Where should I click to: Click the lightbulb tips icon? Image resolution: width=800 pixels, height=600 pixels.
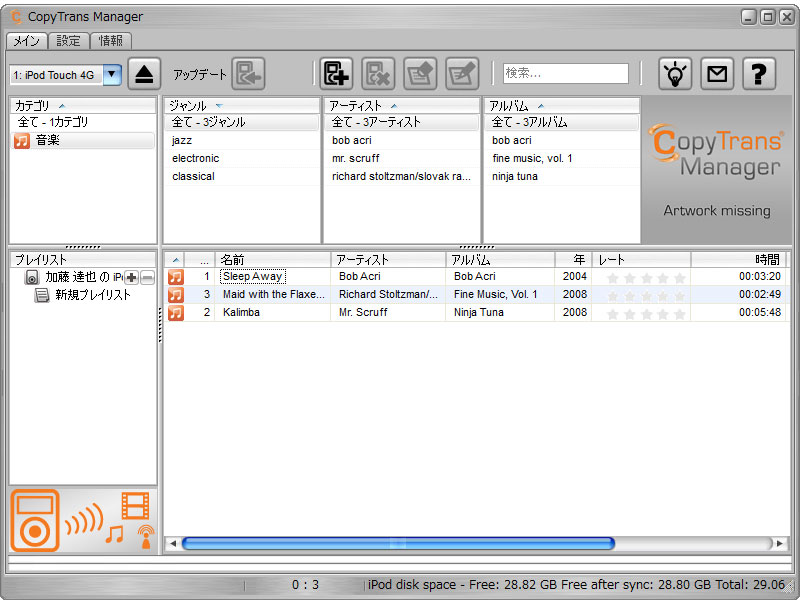click(x=674, y=72)
